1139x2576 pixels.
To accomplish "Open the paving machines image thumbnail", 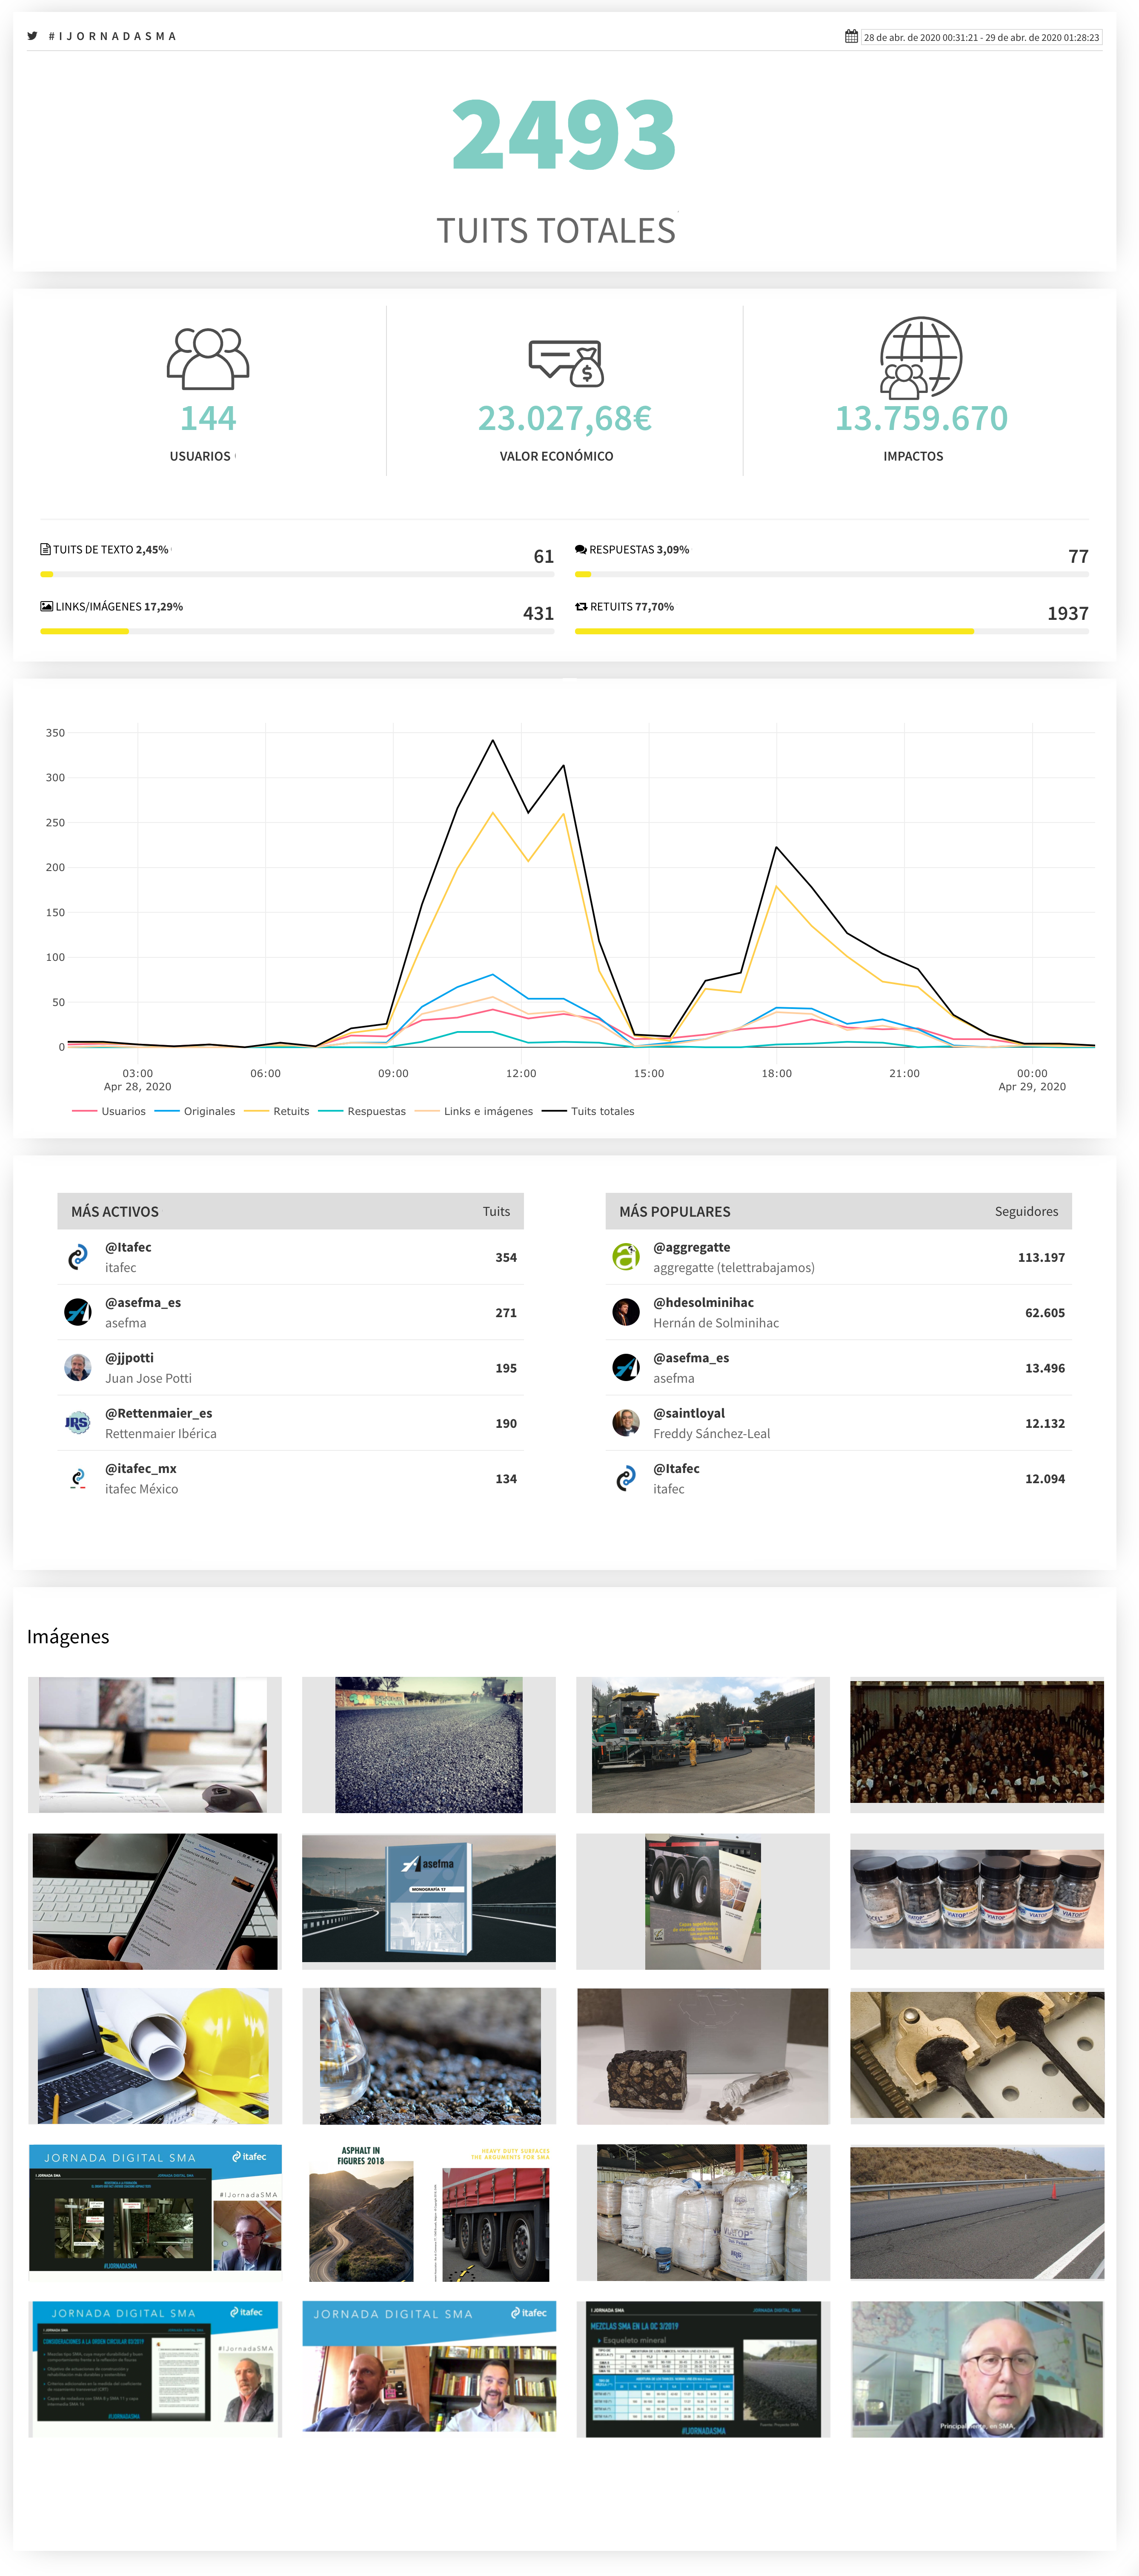I will click(x=703, y=1745).
